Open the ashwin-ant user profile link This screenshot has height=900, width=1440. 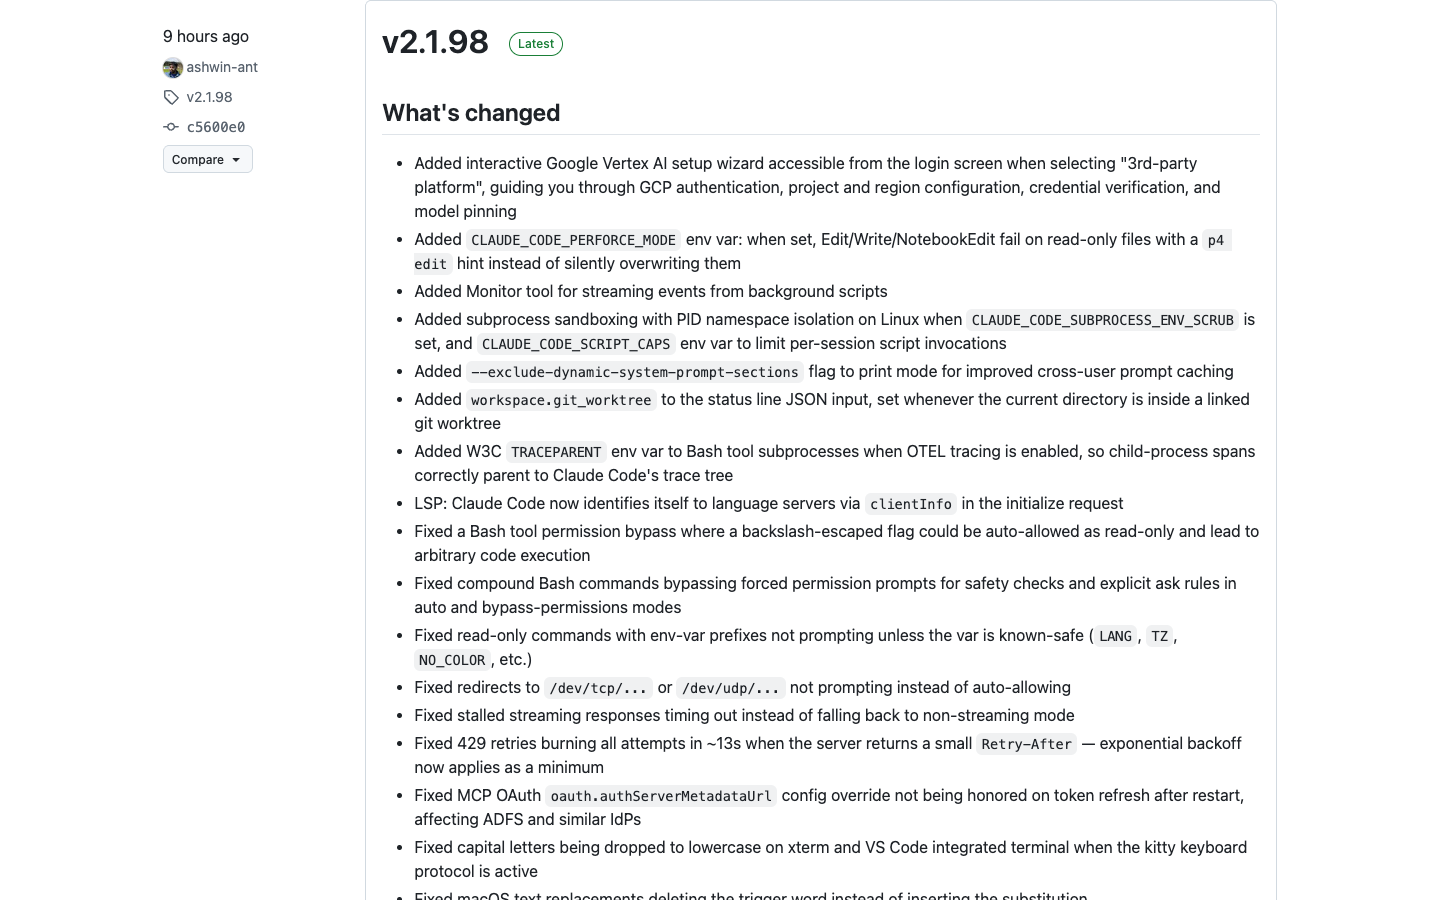222,67
